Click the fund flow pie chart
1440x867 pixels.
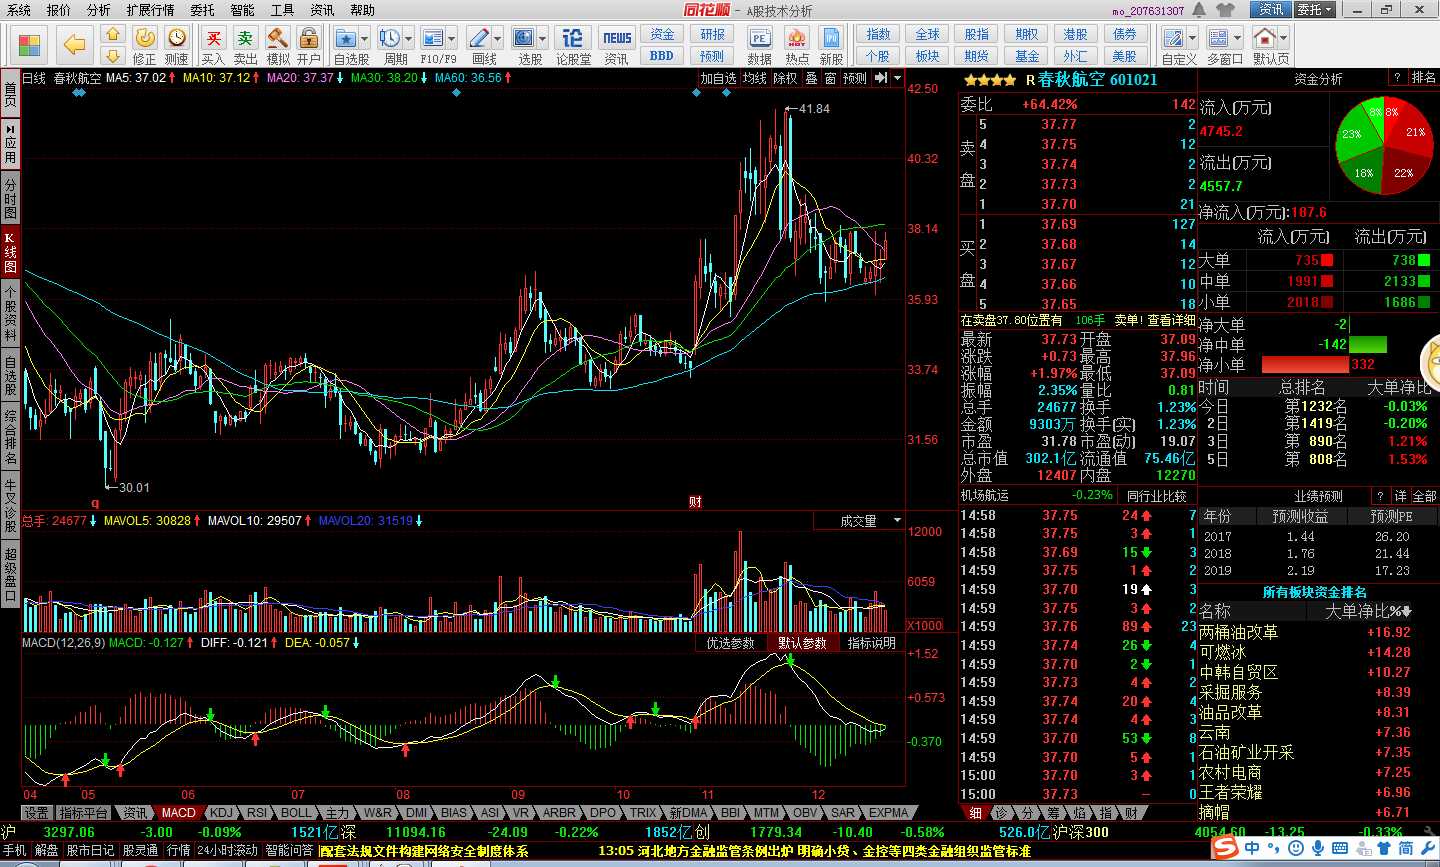tap(1385, 148)
